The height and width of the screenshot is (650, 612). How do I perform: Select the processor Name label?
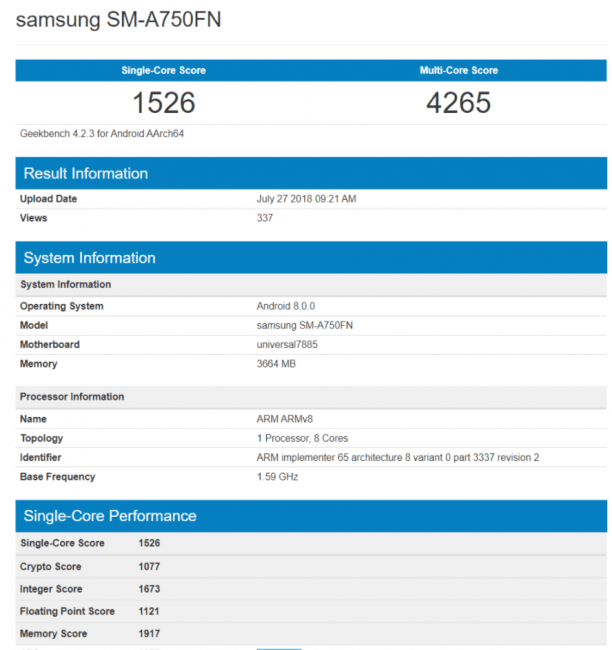coord(33,419)
